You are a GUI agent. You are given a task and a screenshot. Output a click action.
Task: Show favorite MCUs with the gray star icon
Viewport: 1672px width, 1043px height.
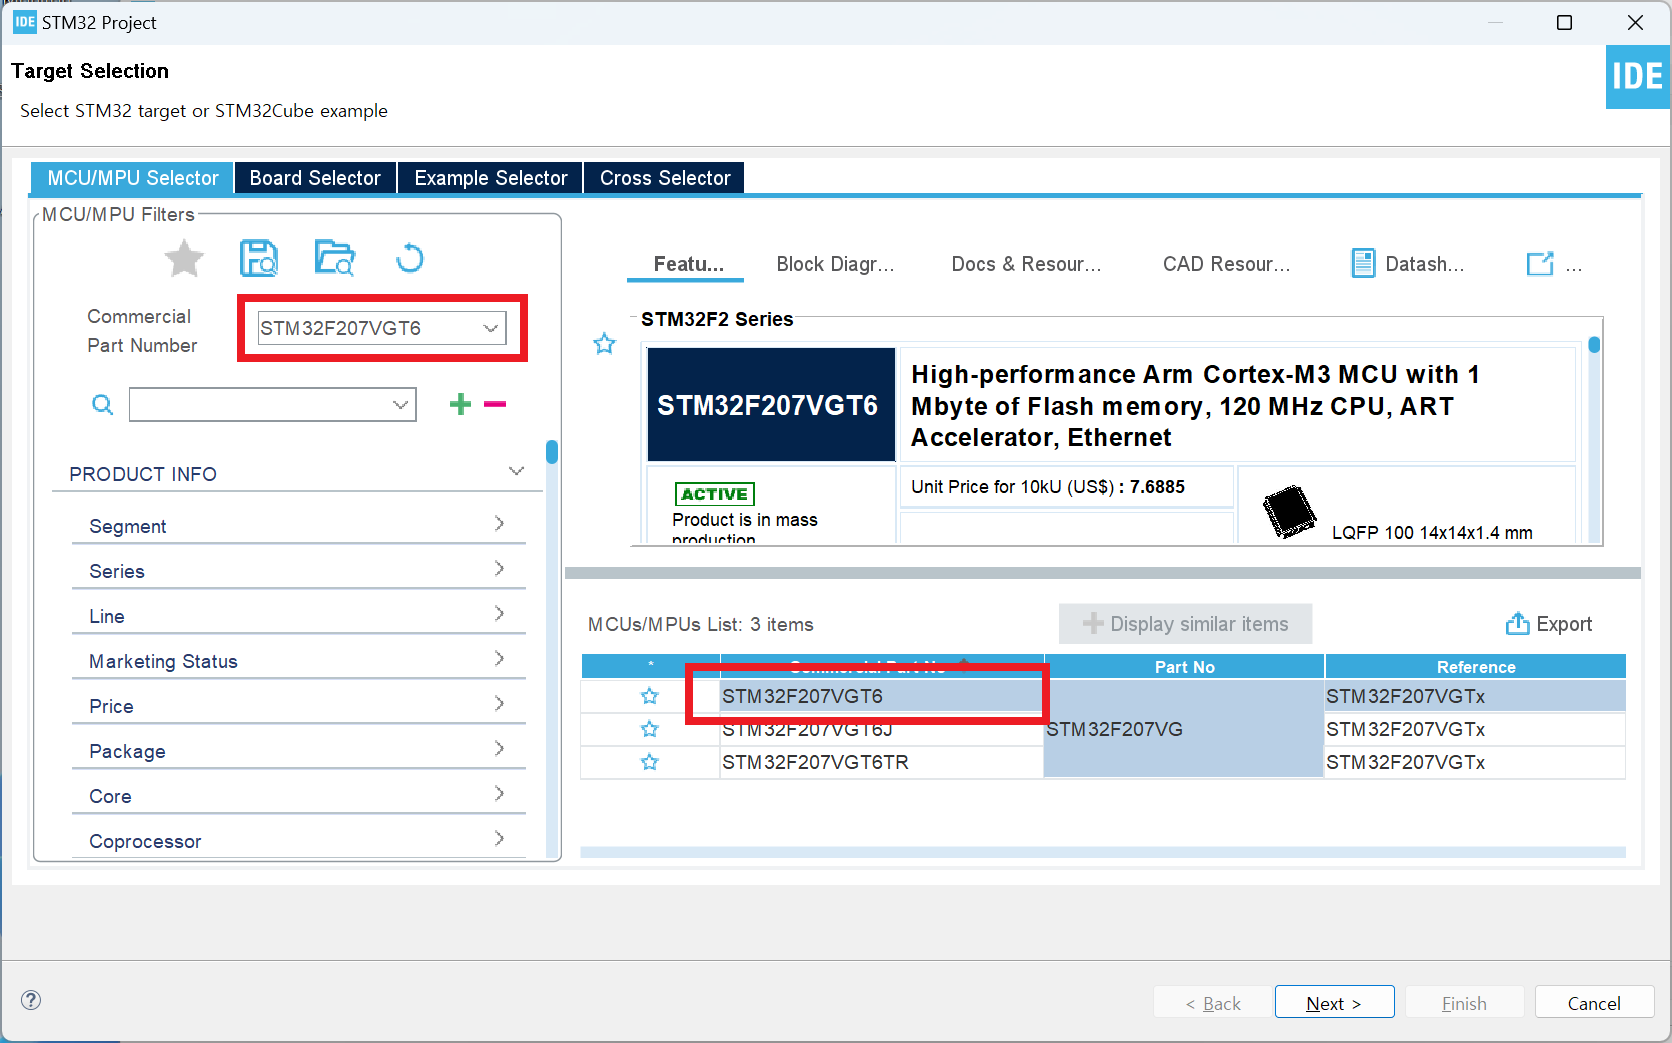point(184,259)
